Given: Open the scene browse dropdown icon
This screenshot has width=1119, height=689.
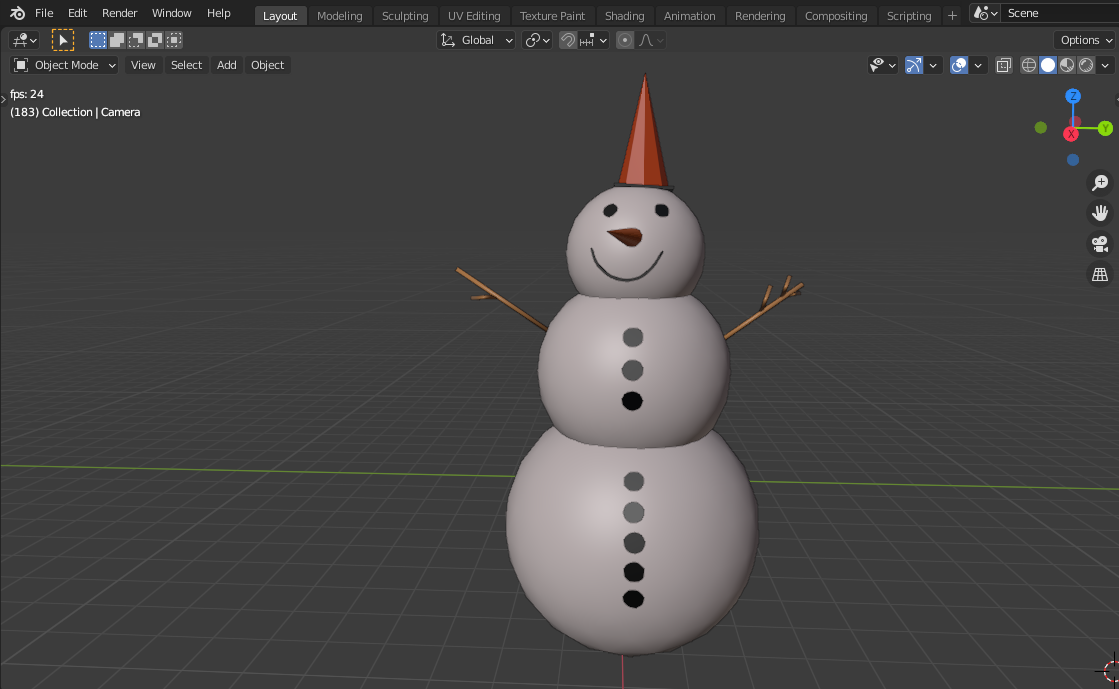Looking at the screenshot, I should [x=986, y=13].
